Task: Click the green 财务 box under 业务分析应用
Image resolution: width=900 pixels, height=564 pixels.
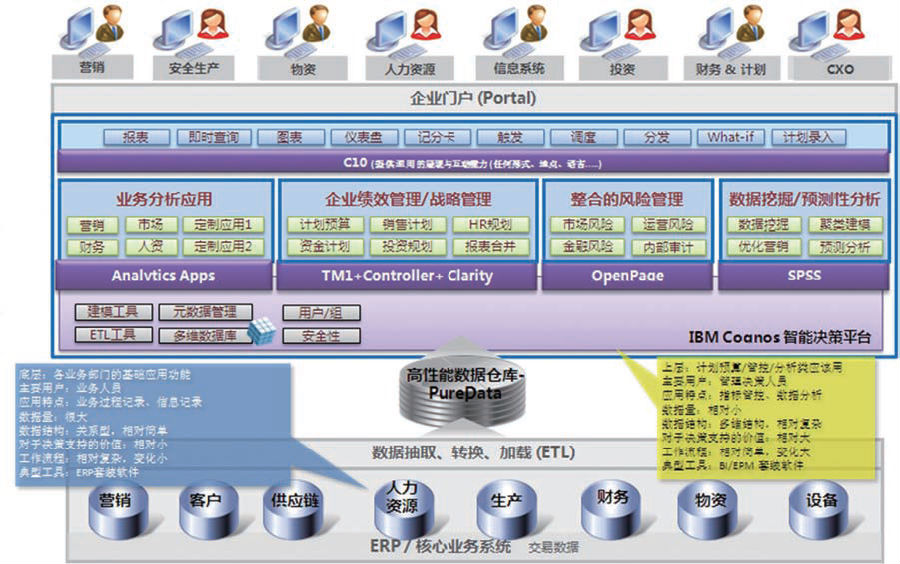Action: tap(92, 247)
